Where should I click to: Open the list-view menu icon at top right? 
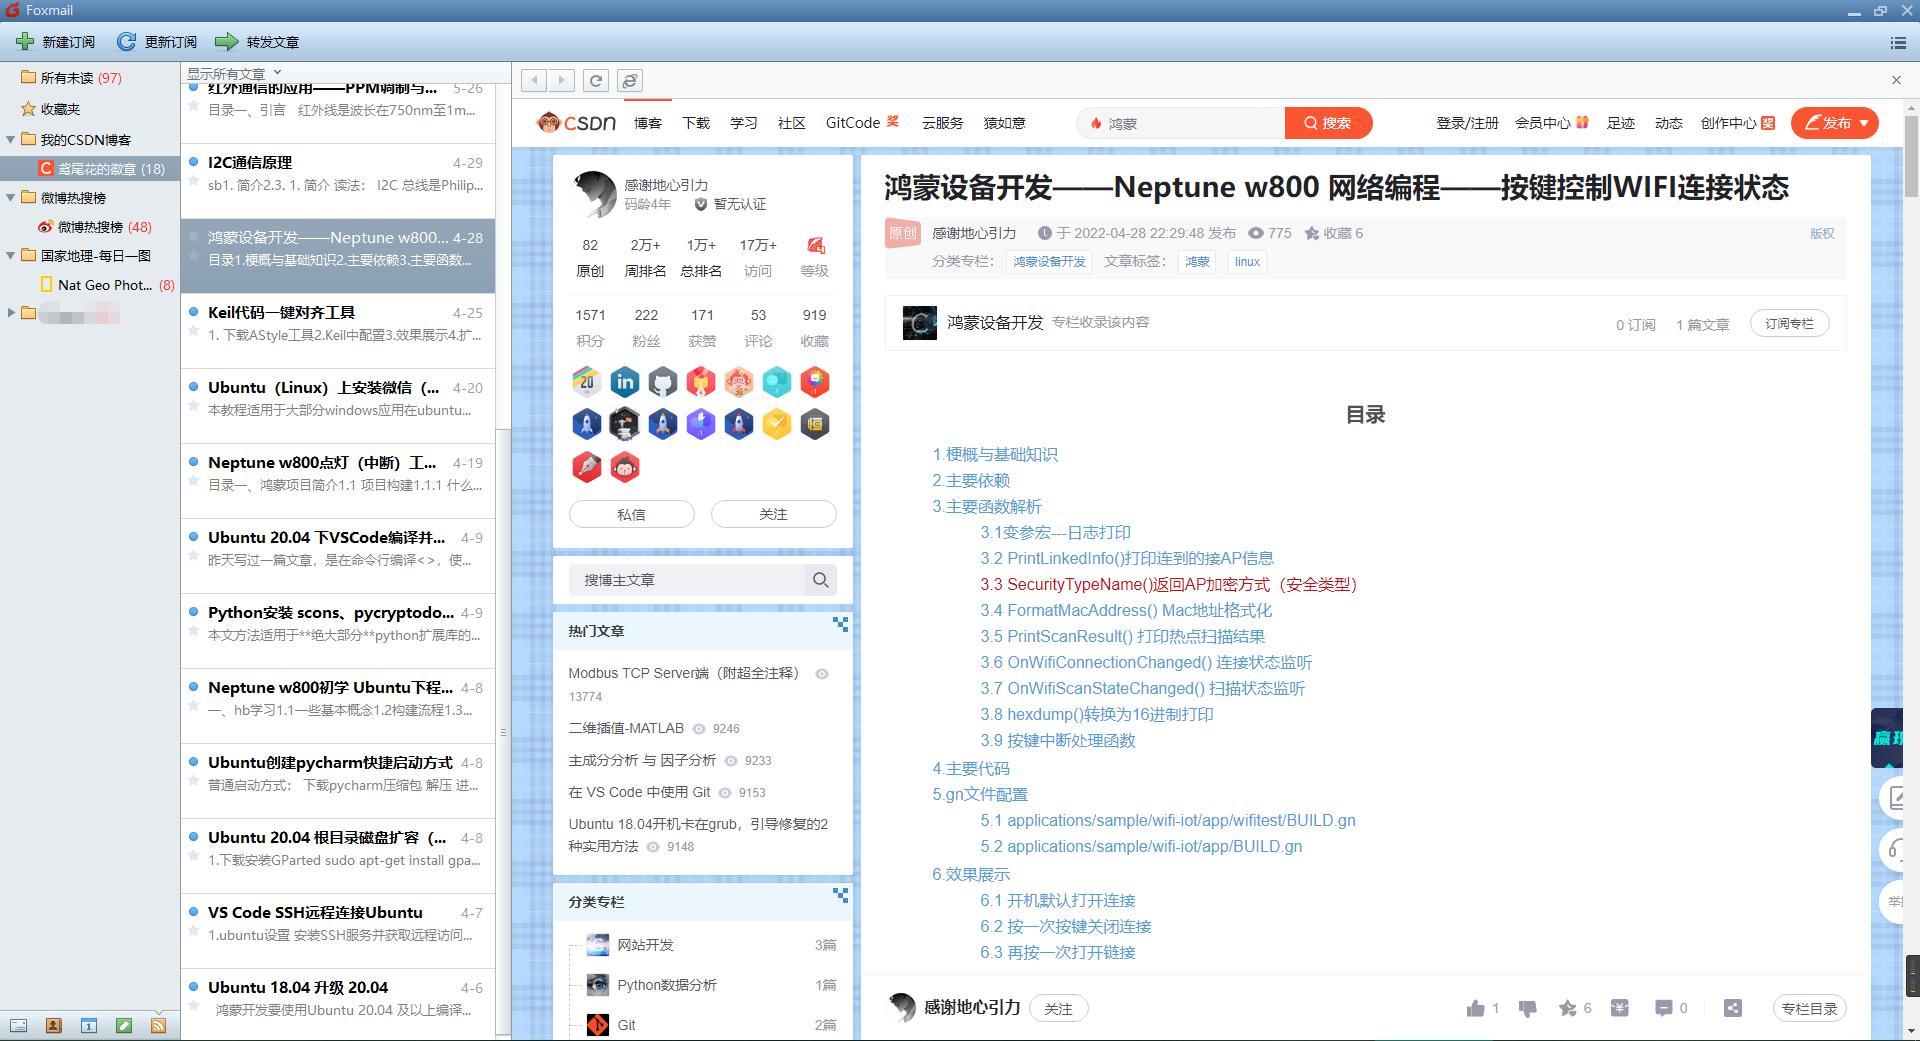coord(1898,42)
